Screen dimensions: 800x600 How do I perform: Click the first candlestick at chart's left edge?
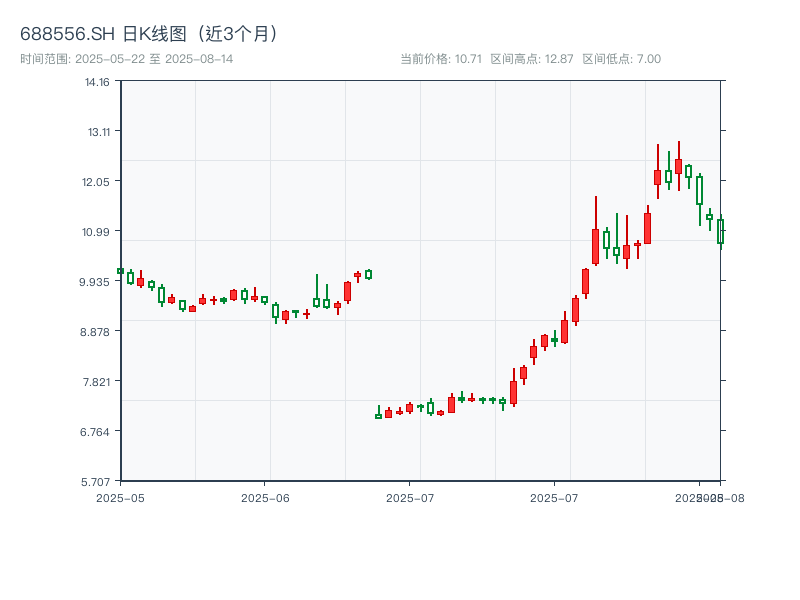[x=121, y=271]
